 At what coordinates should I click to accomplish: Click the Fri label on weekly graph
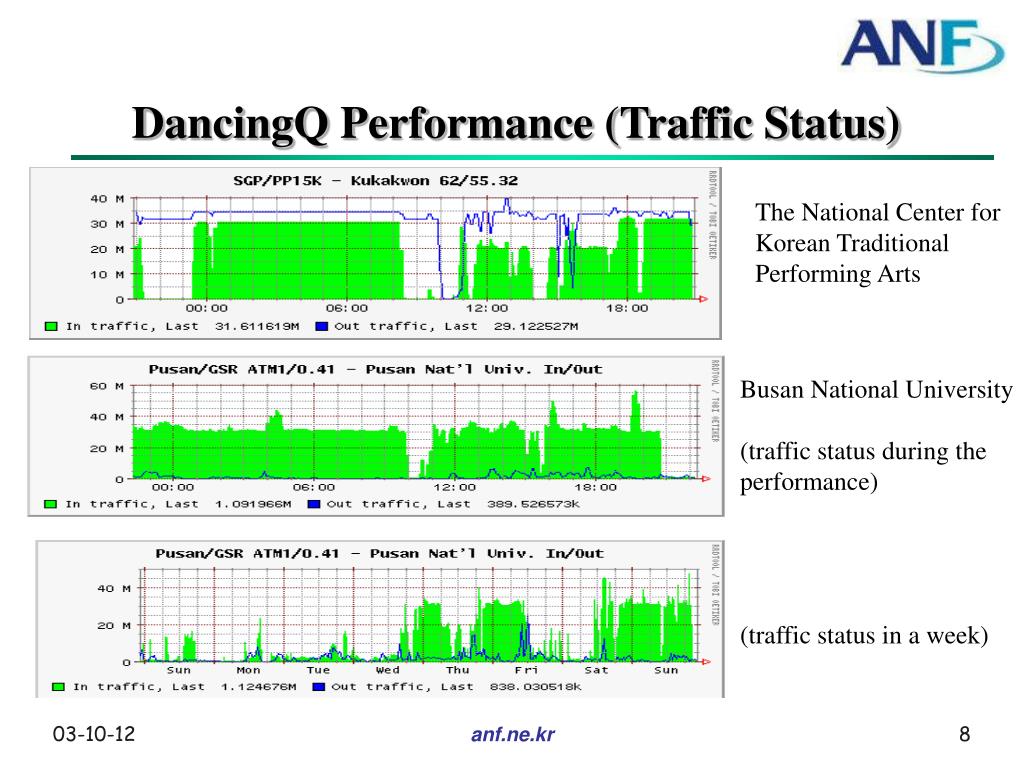click(x=526, y=670)
